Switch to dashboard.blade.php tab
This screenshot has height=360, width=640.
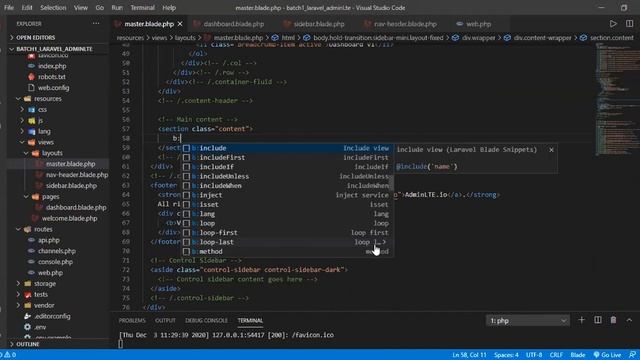click(233, 24)
